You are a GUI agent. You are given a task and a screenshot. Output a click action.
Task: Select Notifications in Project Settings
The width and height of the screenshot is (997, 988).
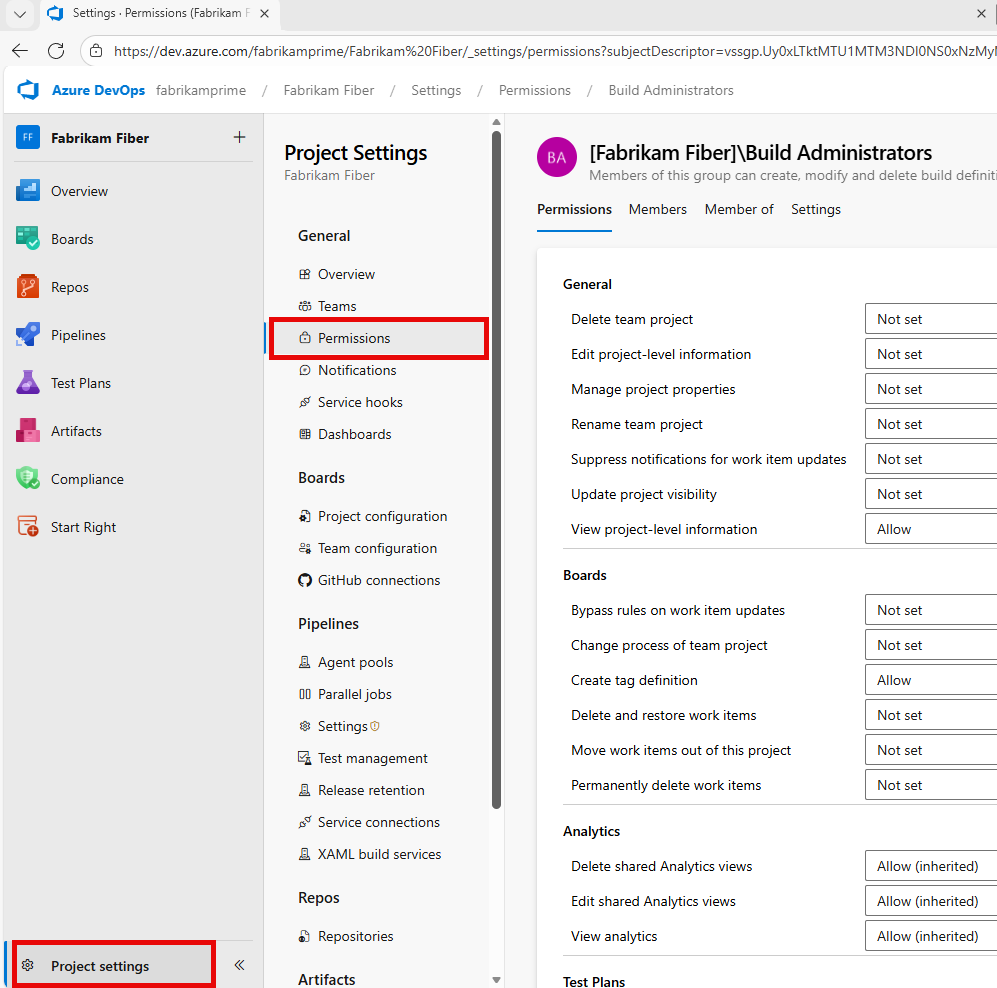click(355, 370)
